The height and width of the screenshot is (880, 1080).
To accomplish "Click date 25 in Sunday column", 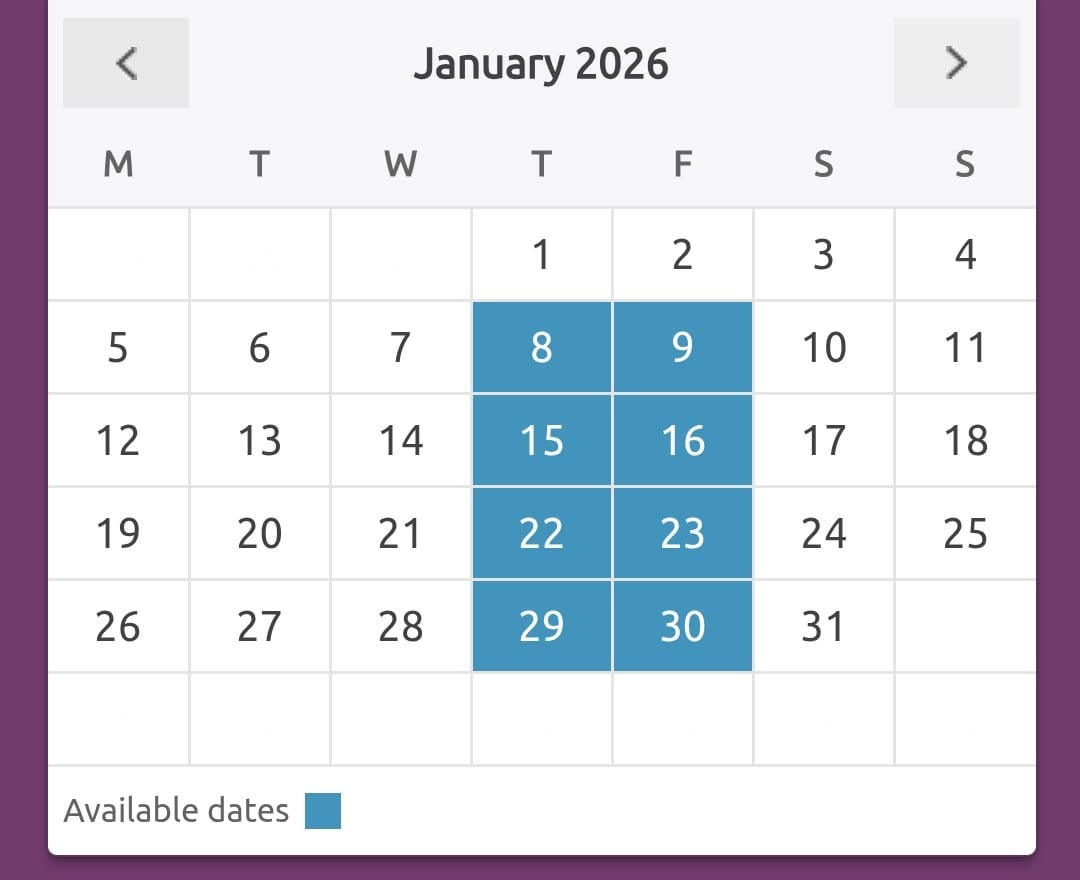I will 965,533.
